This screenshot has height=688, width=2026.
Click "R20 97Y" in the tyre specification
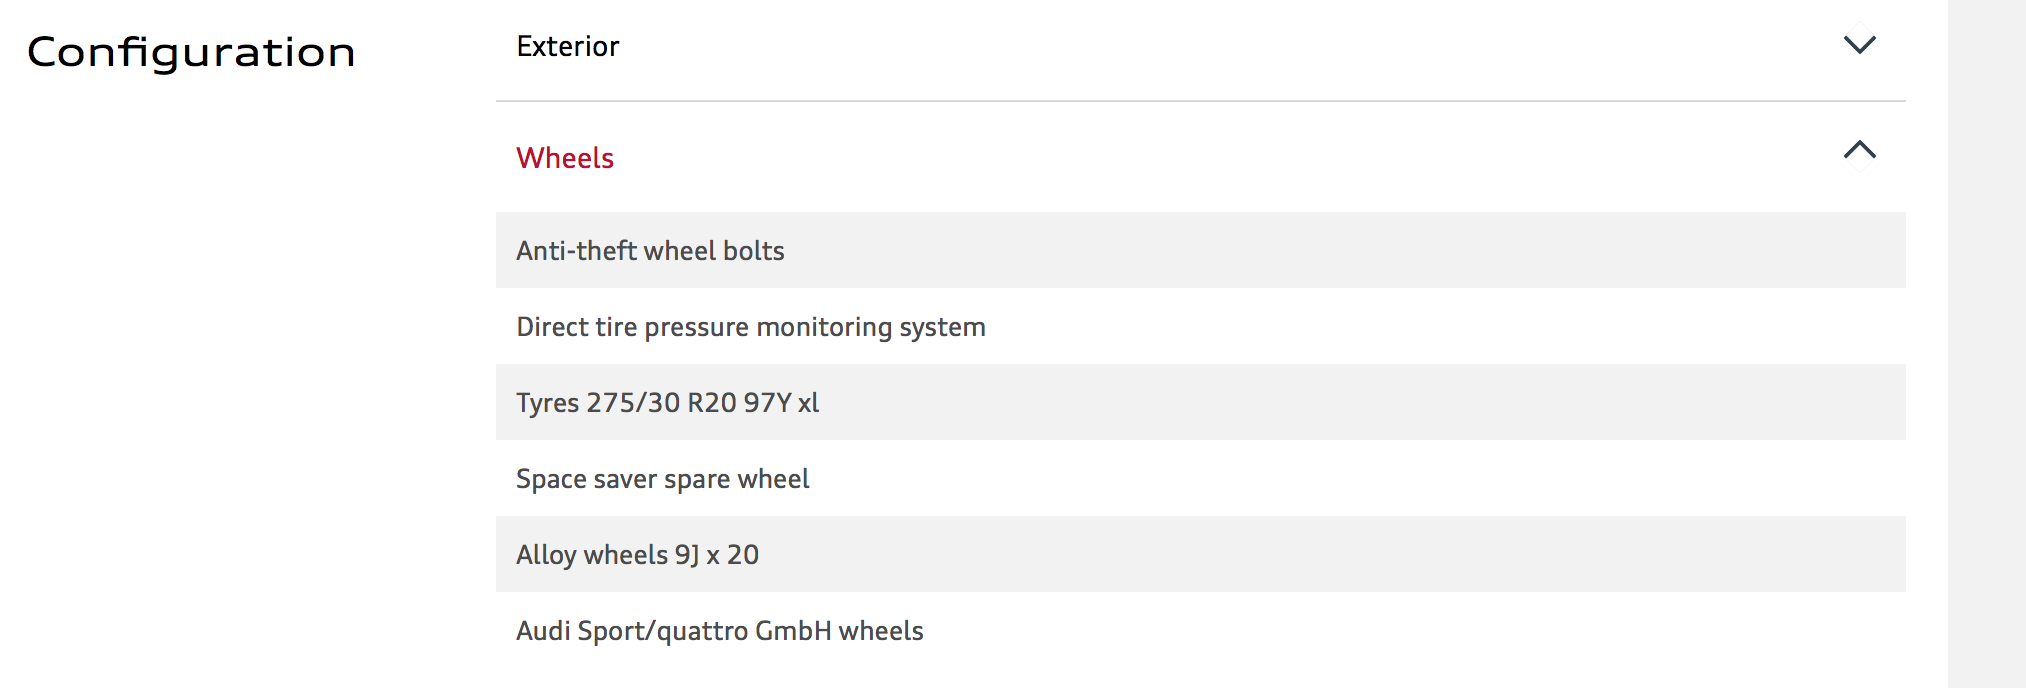click(739, 403)
